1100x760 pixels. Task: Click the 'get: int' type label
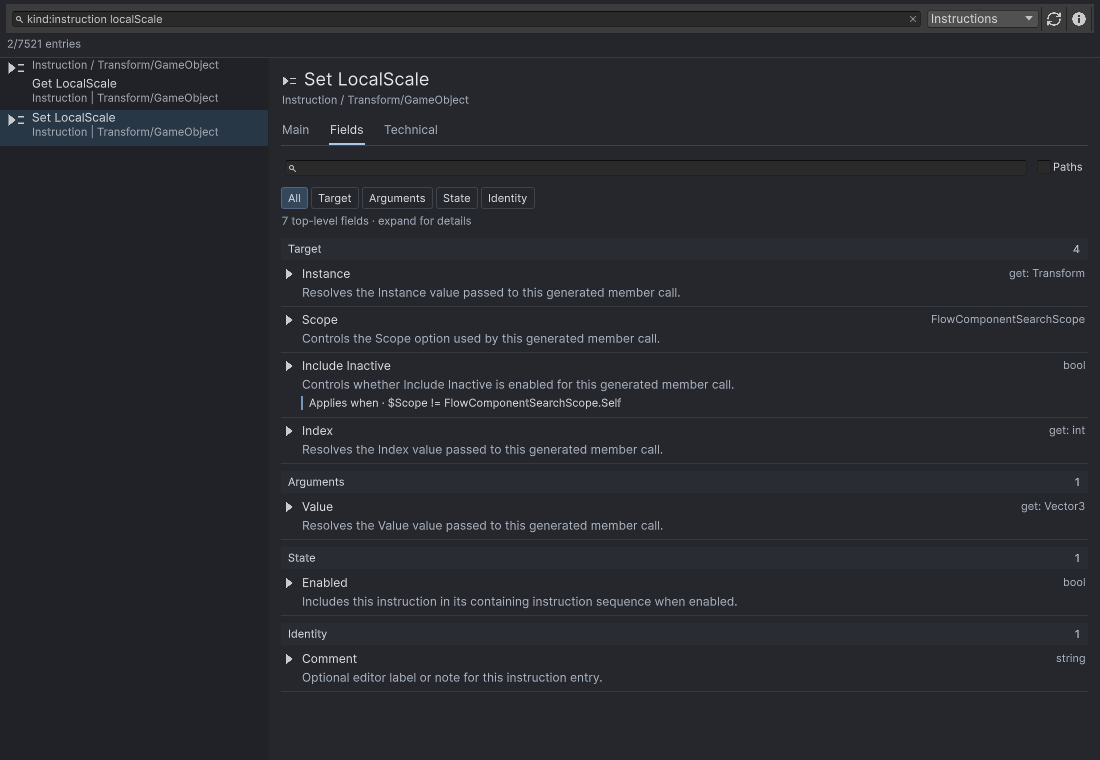(x=1066, y=430)
